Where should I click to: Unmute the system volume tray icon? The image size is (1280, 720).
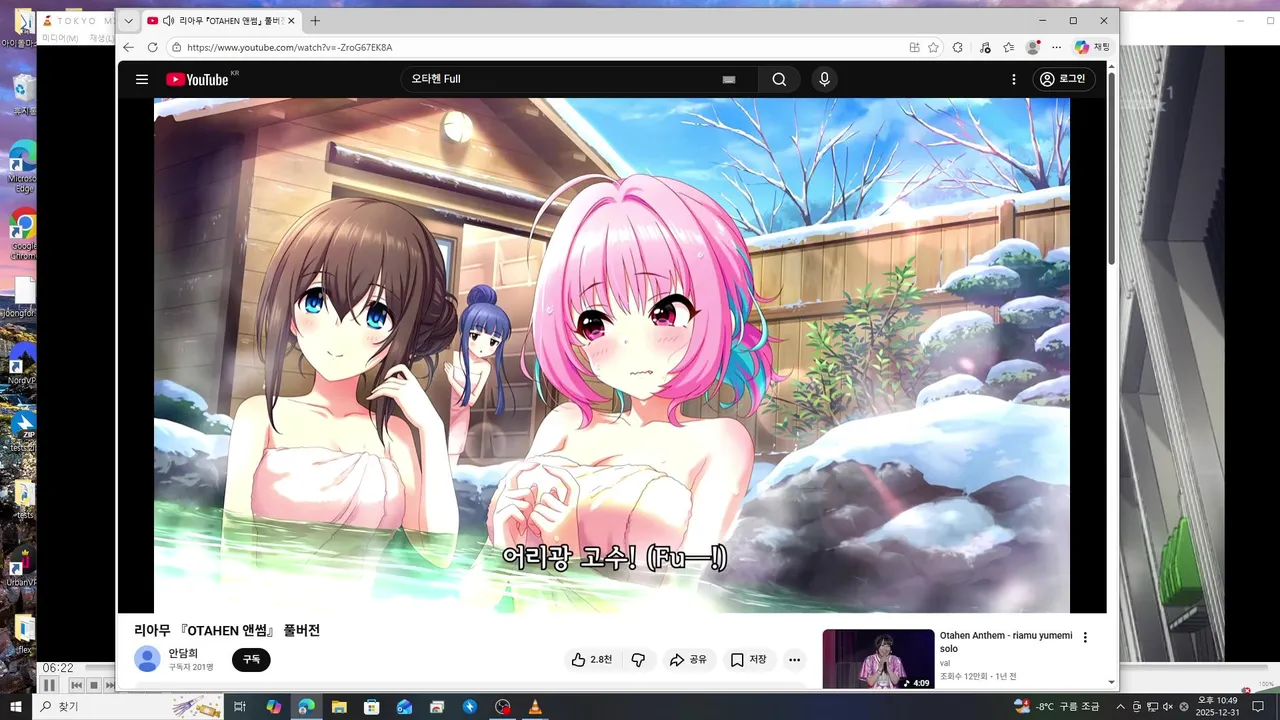click(1168, 706)
